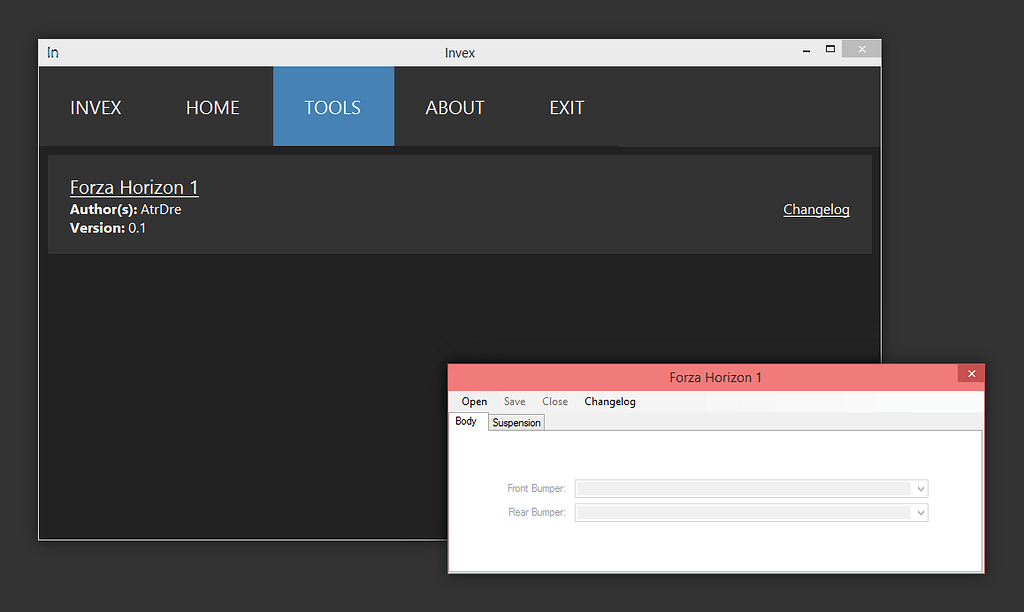Expand the Rear Bumper dropdown arrow
Image resolution: width=1024 pixels, height=612 pixels.
[920, 513]
